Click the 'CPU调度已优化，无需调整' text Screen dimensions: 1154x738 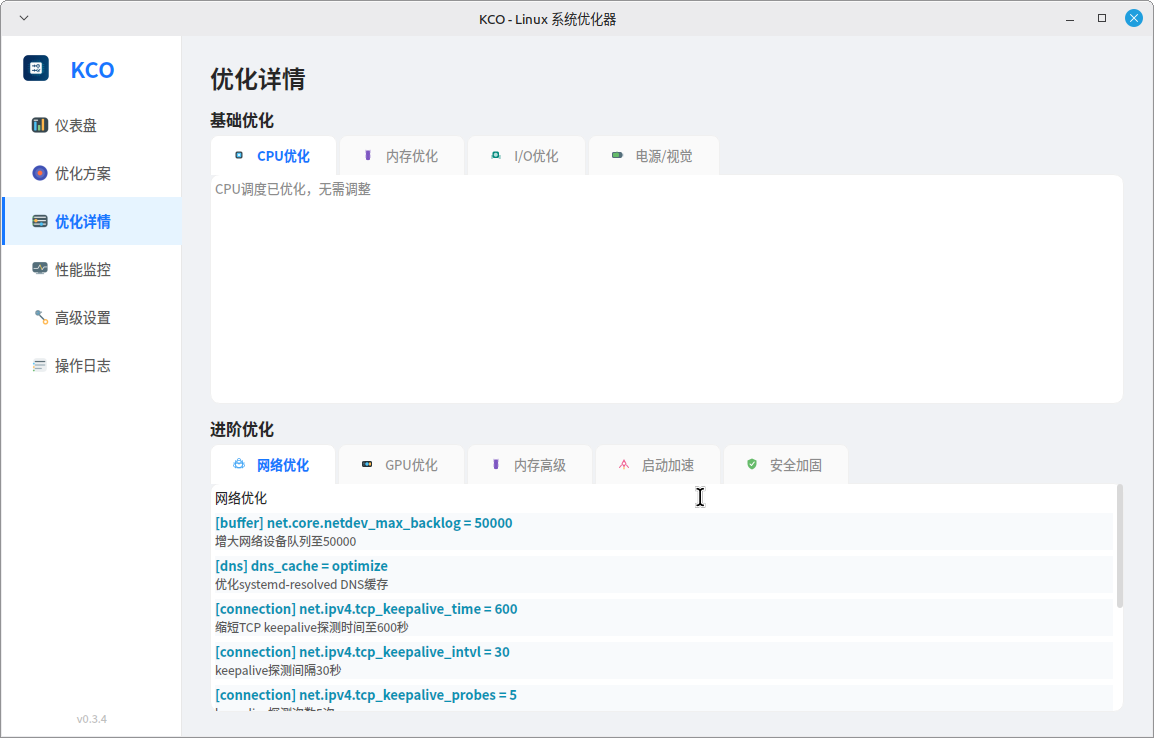pos(293,189)
